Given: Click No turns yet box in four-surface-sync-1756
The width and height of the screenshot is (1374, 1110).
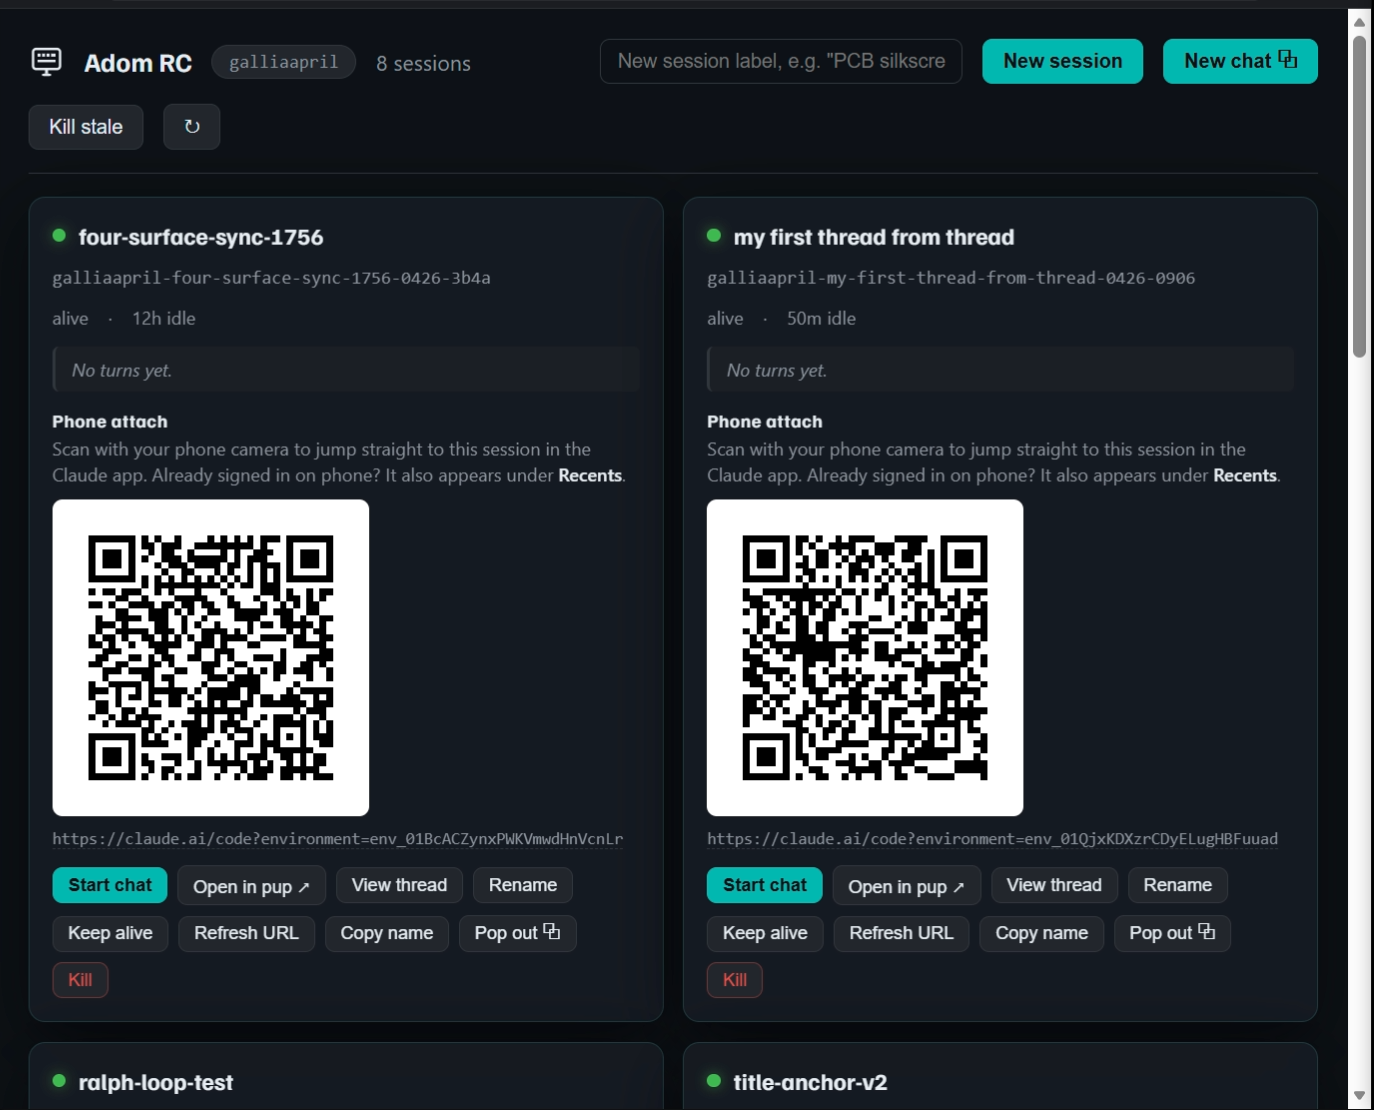Looking at the screenshot, I should [x=346, y=370].
